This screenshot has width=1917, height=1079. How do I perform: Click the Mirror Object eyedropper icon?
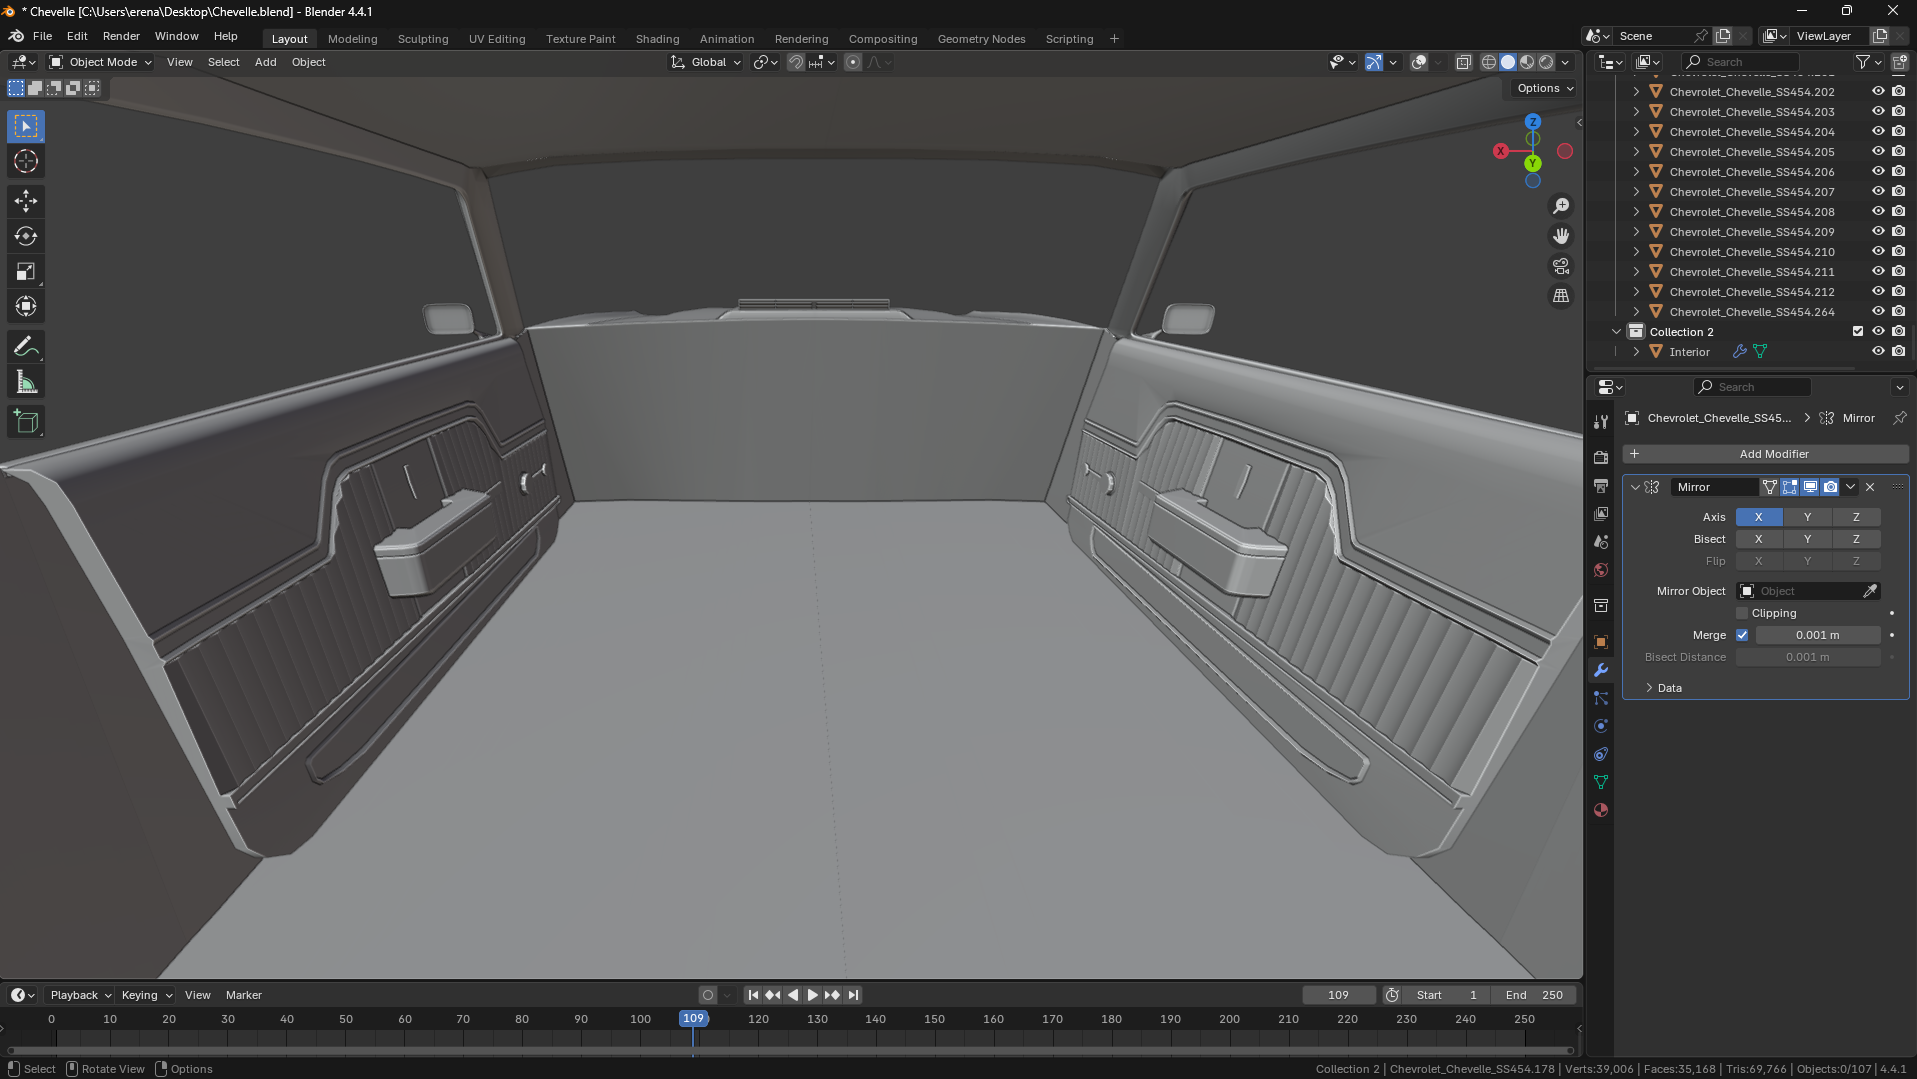(1869, 591)
